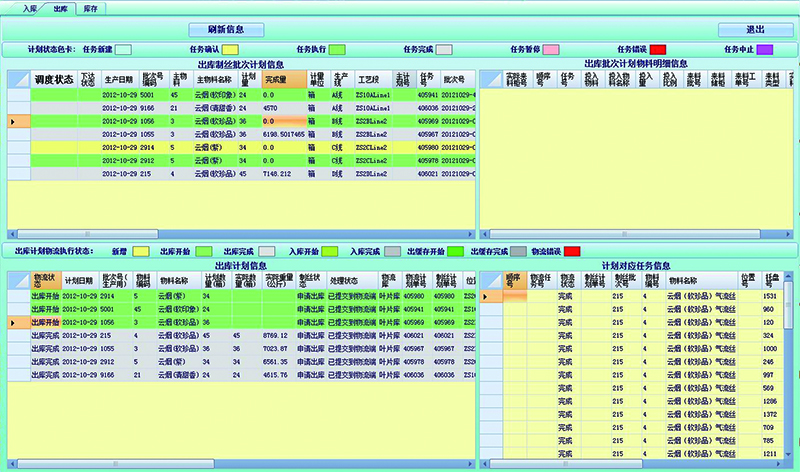This screenshot has width=800, height=472.
Task: Open the 库存 tab
Action: coord(90,7)
